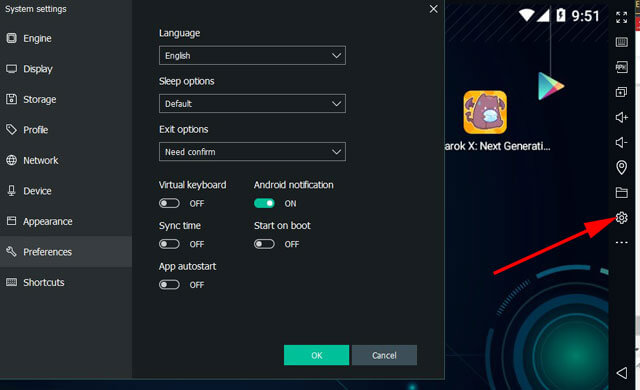Screen dimensions: 640x390
Task: Open the Profile settings section
Action: (x=65, y=130)
